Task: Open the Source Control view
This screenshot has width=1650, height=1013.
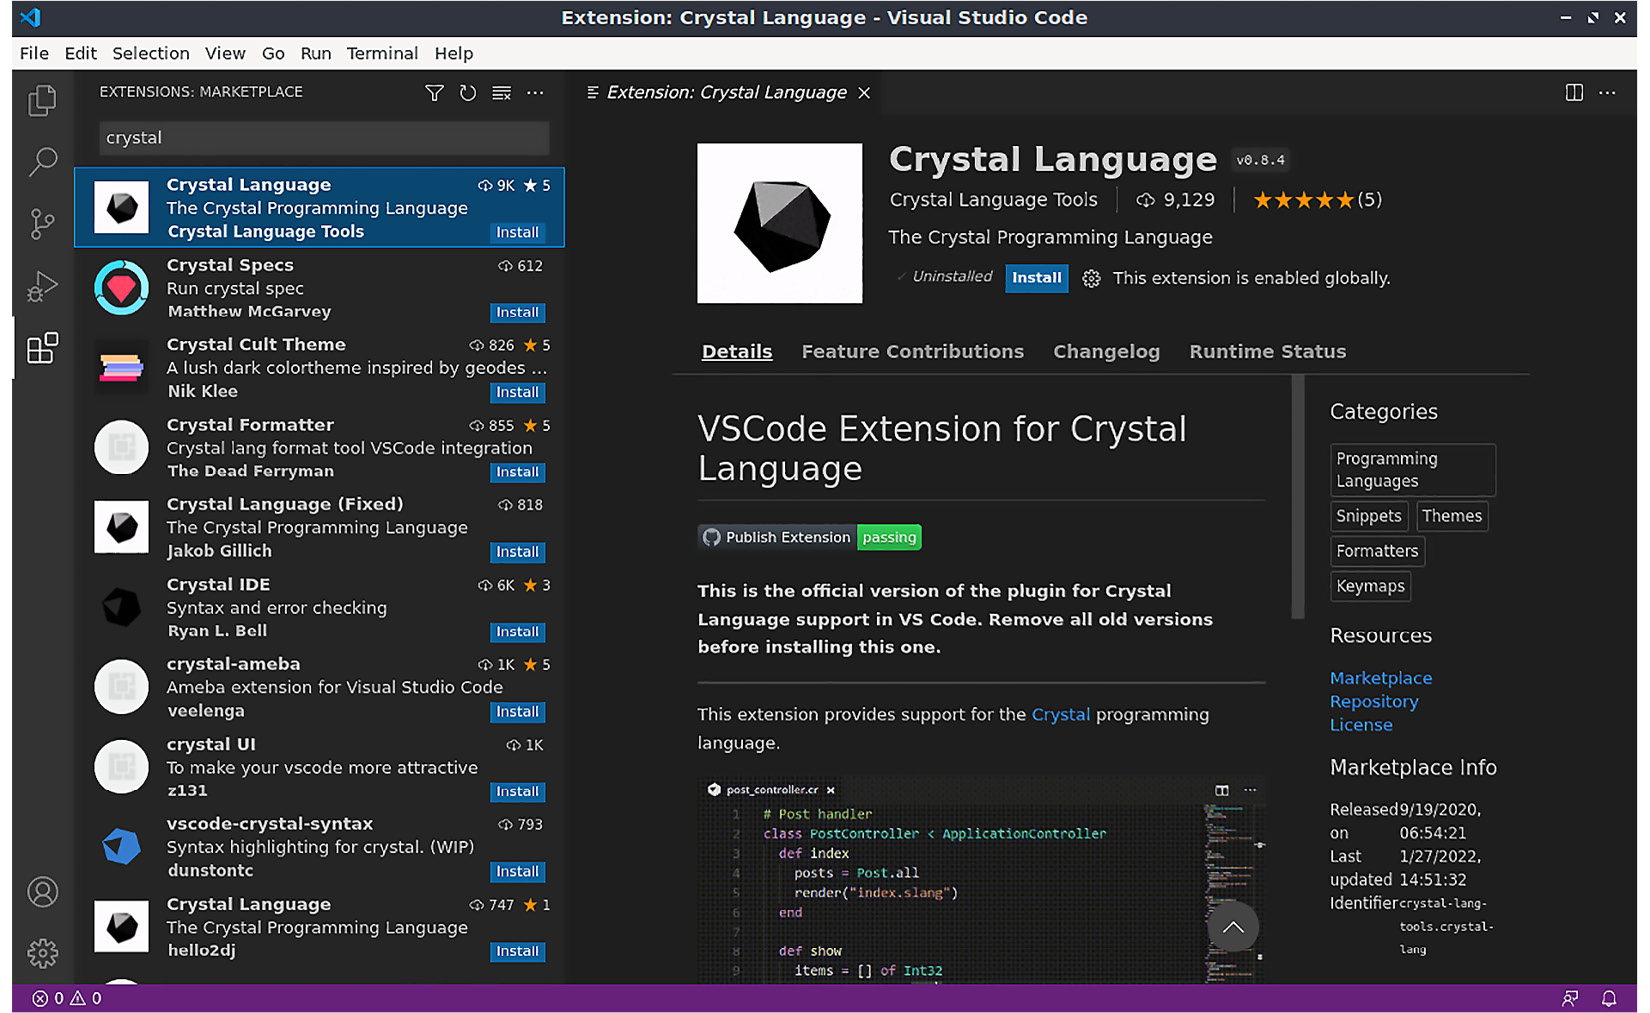Action: click(x=42, y=223)
